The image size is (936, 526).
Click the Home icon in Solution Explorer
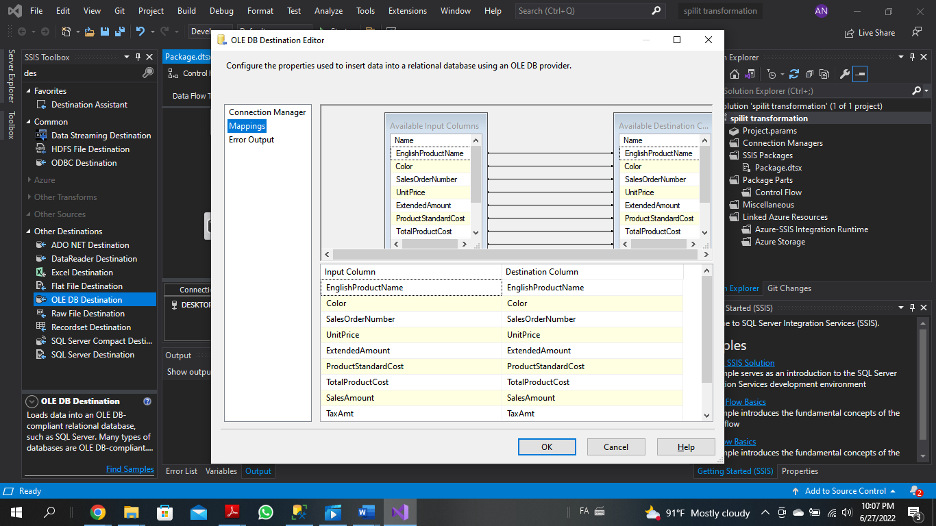pos(736,74)
